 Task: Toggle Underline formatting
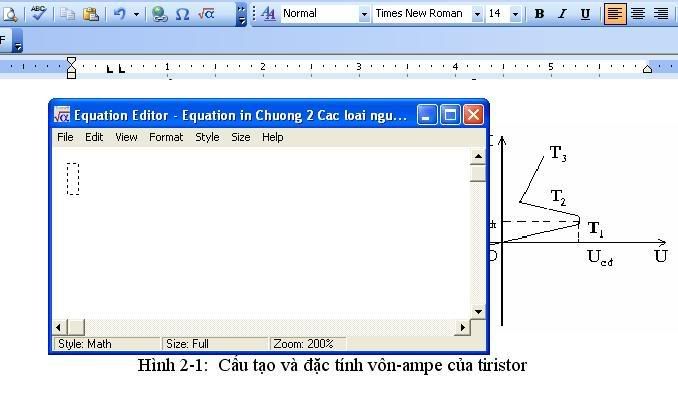pyautogui.click(x=585, y=14)
